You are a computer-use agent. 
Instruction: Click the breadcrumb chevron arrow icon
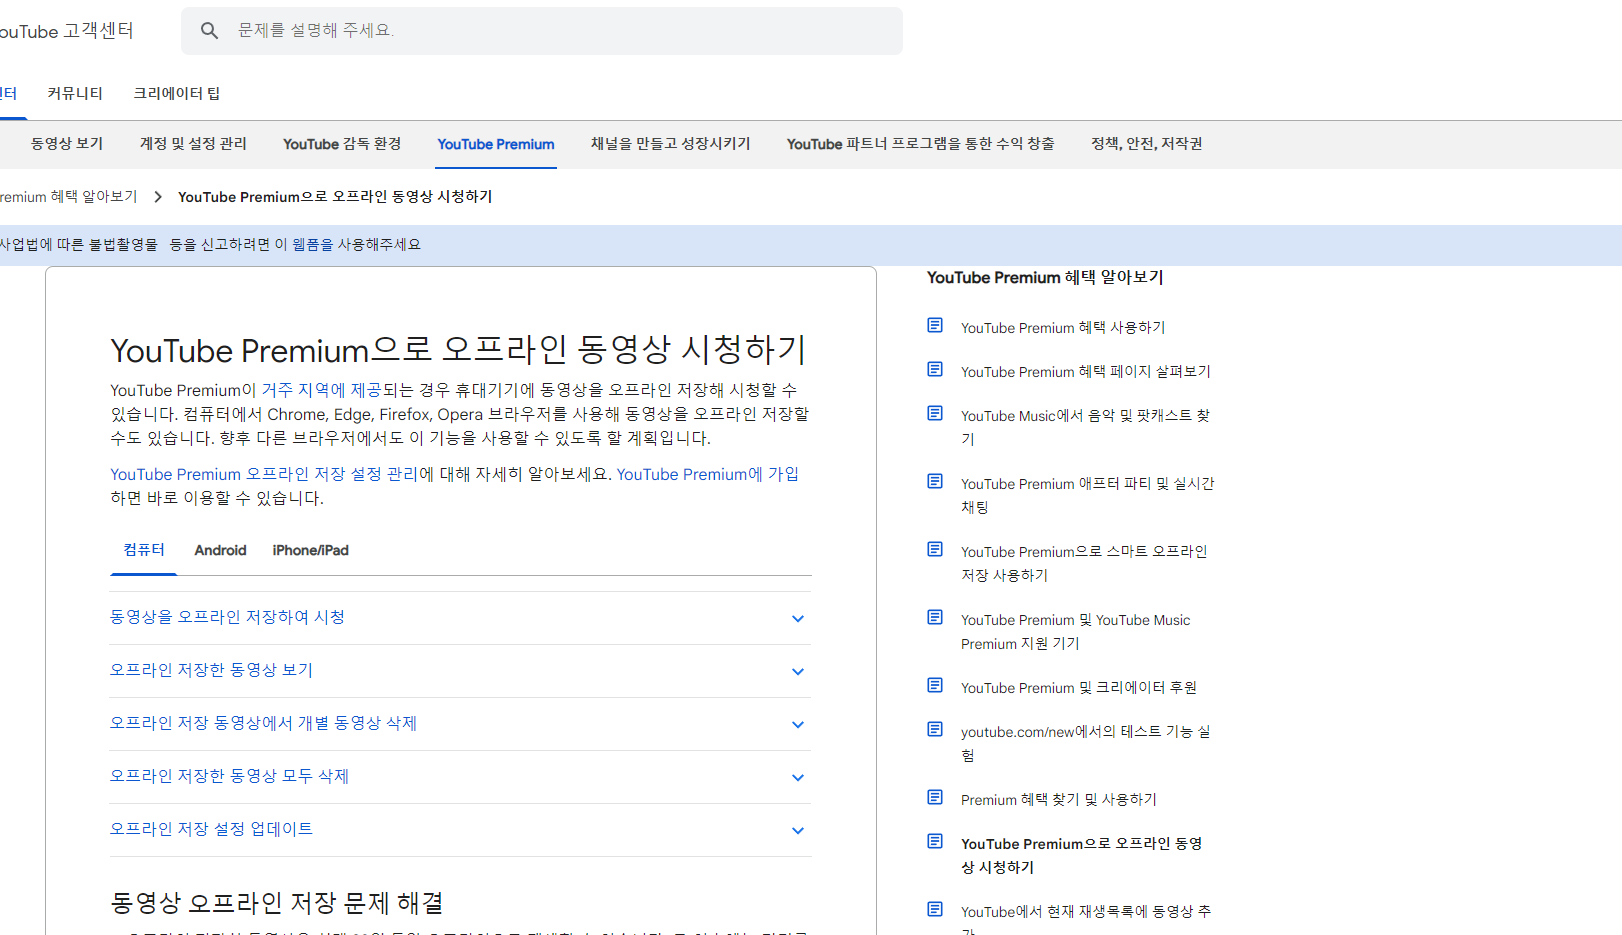pos(158,197)
